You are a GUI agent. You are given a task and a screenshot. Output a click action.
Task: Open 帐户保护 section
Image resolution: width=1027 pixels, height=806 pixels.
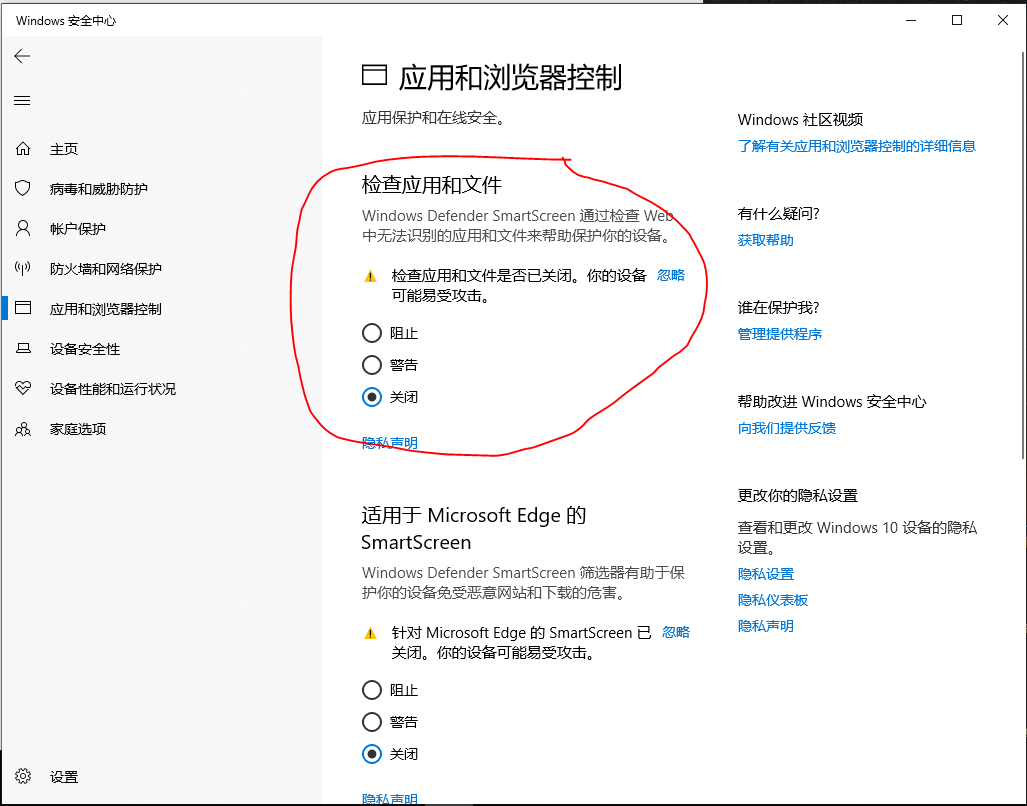point(77,229)
